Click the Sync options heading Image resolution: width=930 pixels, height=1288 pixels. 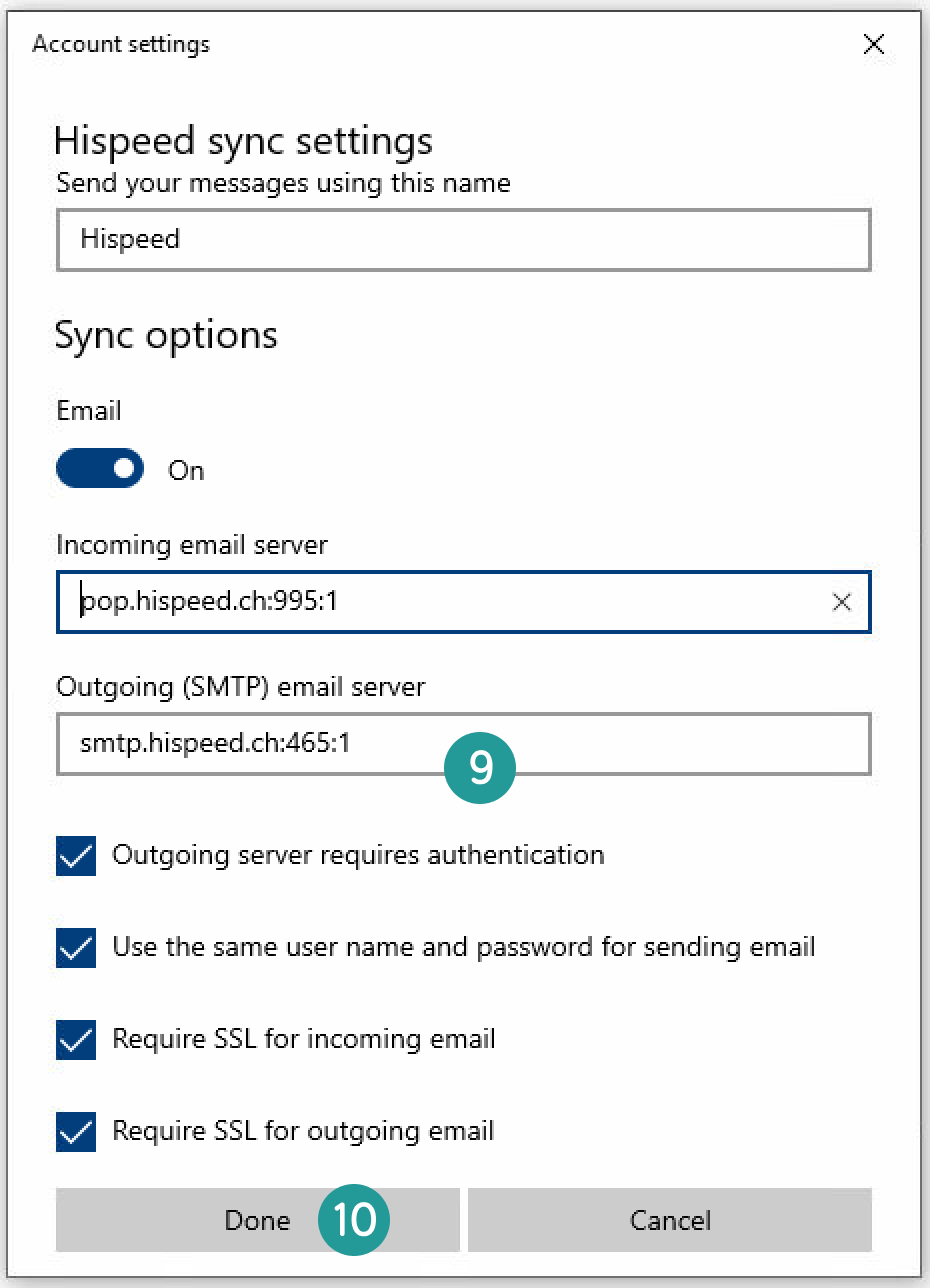pyautogui.click(x=166, y=335)
